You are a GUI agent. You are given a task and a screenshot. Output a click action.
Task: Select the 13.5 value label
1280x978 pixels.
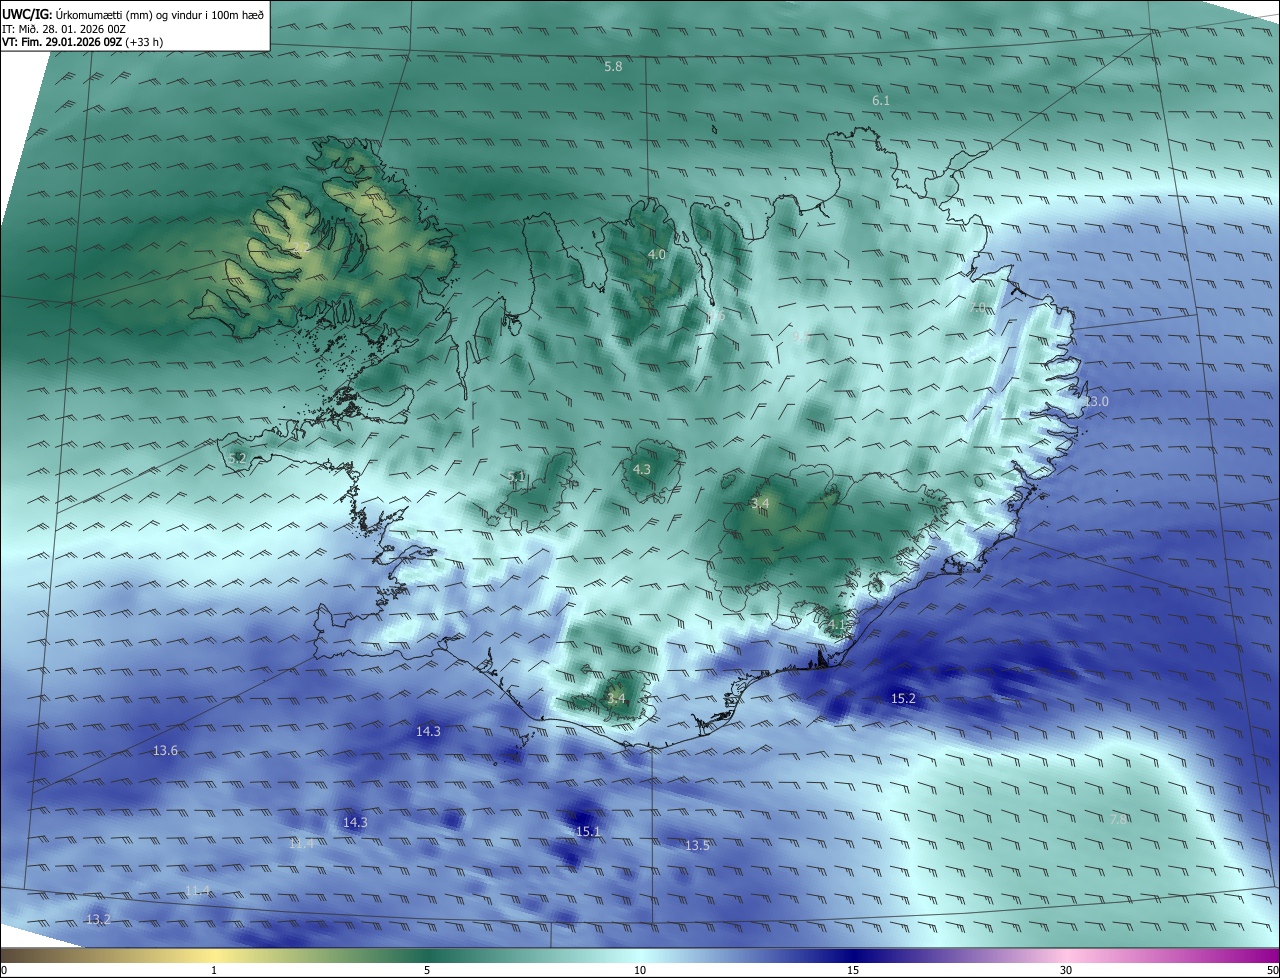click(x=697, y=846)
